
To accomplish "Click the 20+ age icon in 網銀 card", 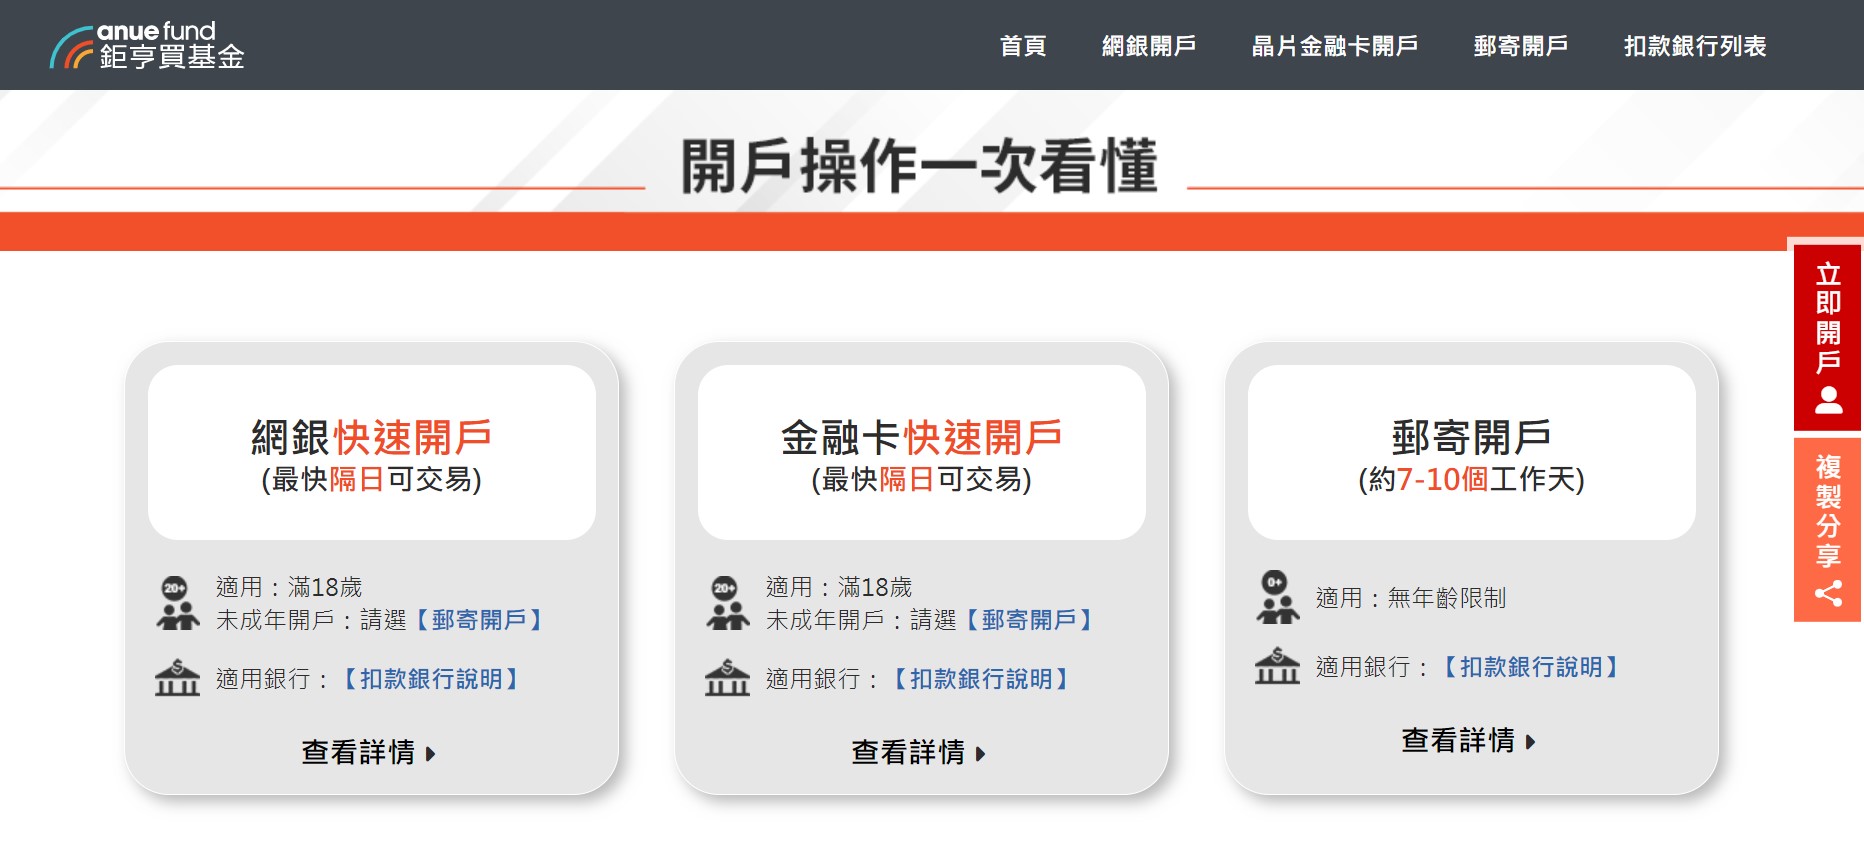I will 177,603.
